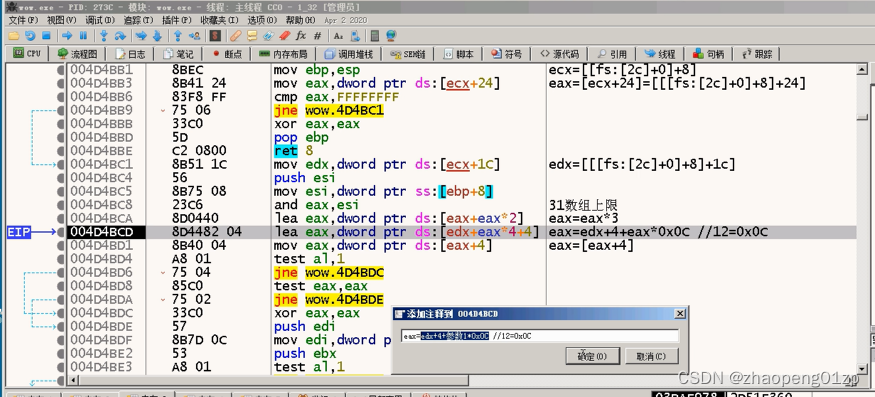Toggle breakpoint dot at address 004D4BD1
Viewport: 875px width, 397px height.
(x=60, y=245)
